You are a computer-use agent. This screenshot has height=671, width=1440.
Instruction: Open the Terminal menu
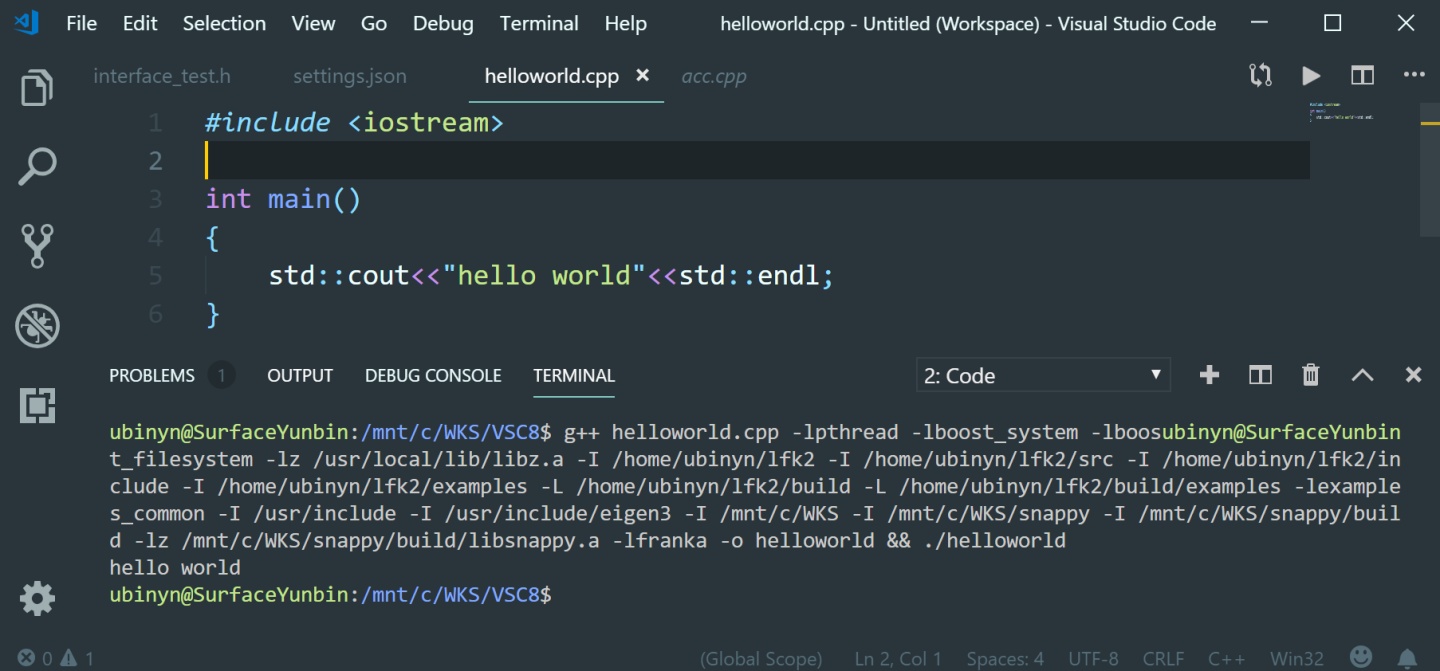(539, 23)
